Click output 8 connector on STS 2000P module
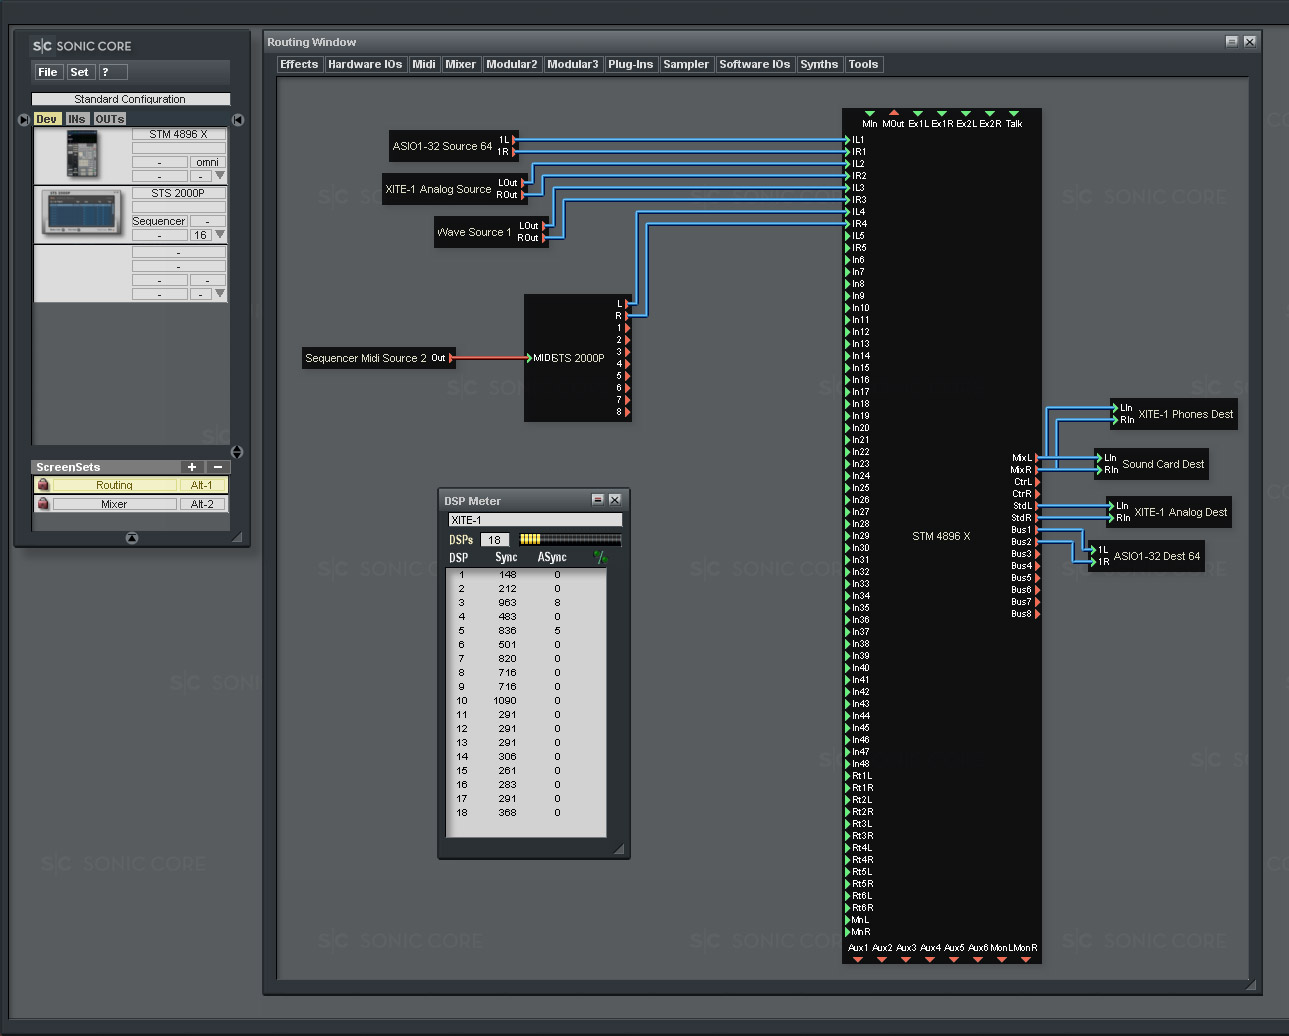Screen dimensions: 1289x1036 (627, 412)
